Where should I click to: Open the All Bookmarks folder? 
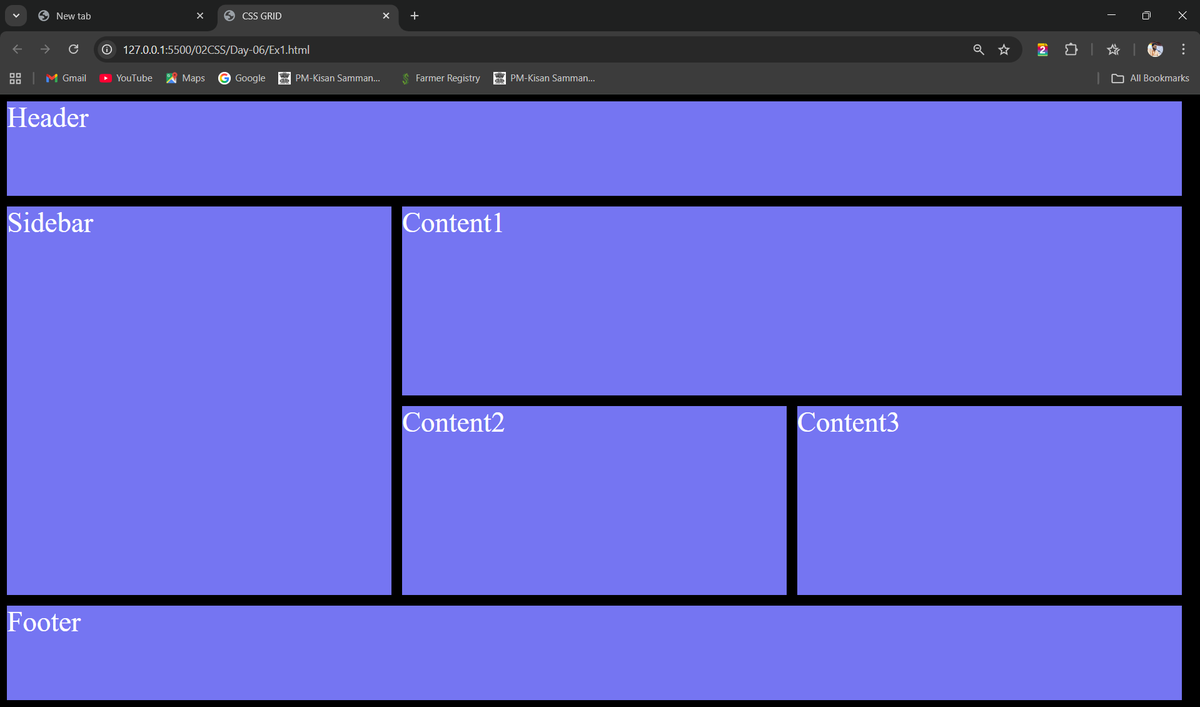coord(1150,78)
